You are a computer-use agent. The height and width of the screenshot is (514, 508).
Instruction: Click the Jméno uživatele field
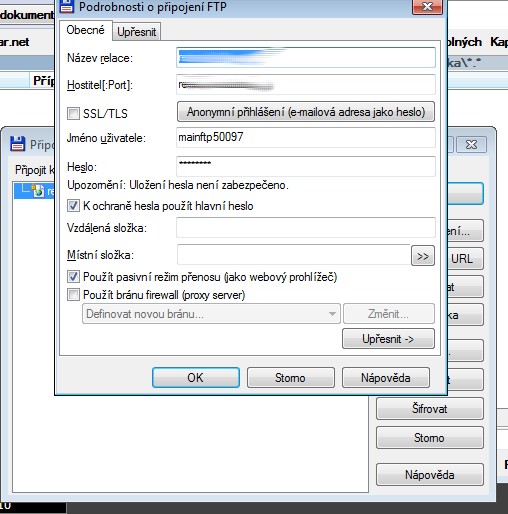click(x=306, y=137)
